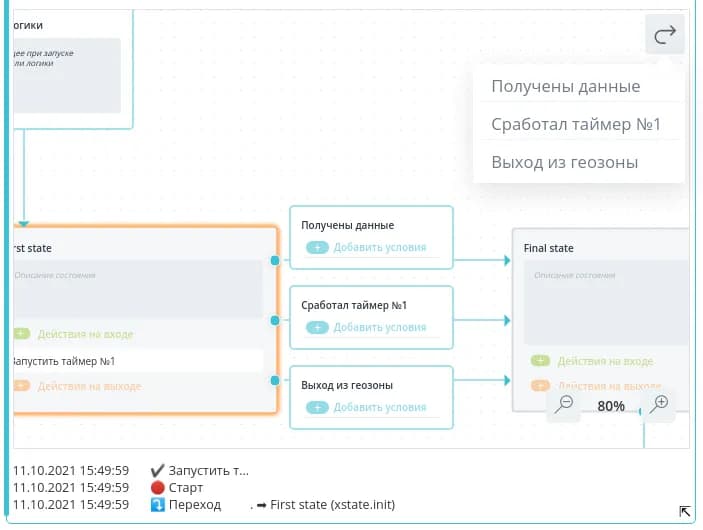Click plus icon for First state entry actions

(x=22, y=334)
